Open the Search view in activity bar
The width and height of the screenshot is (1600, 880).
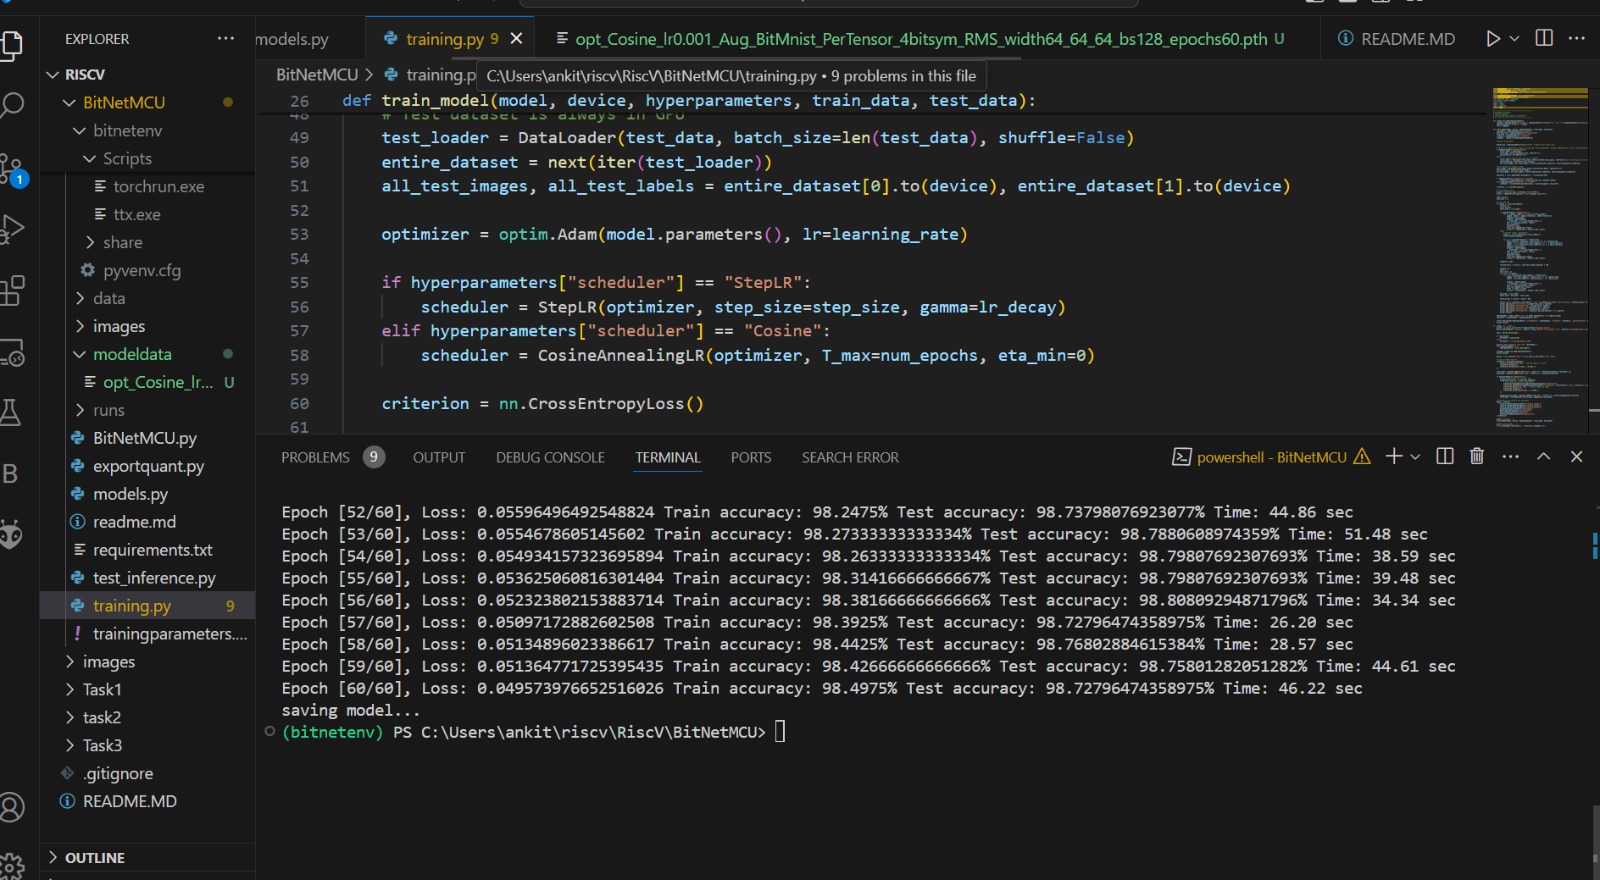coord(12,104)
